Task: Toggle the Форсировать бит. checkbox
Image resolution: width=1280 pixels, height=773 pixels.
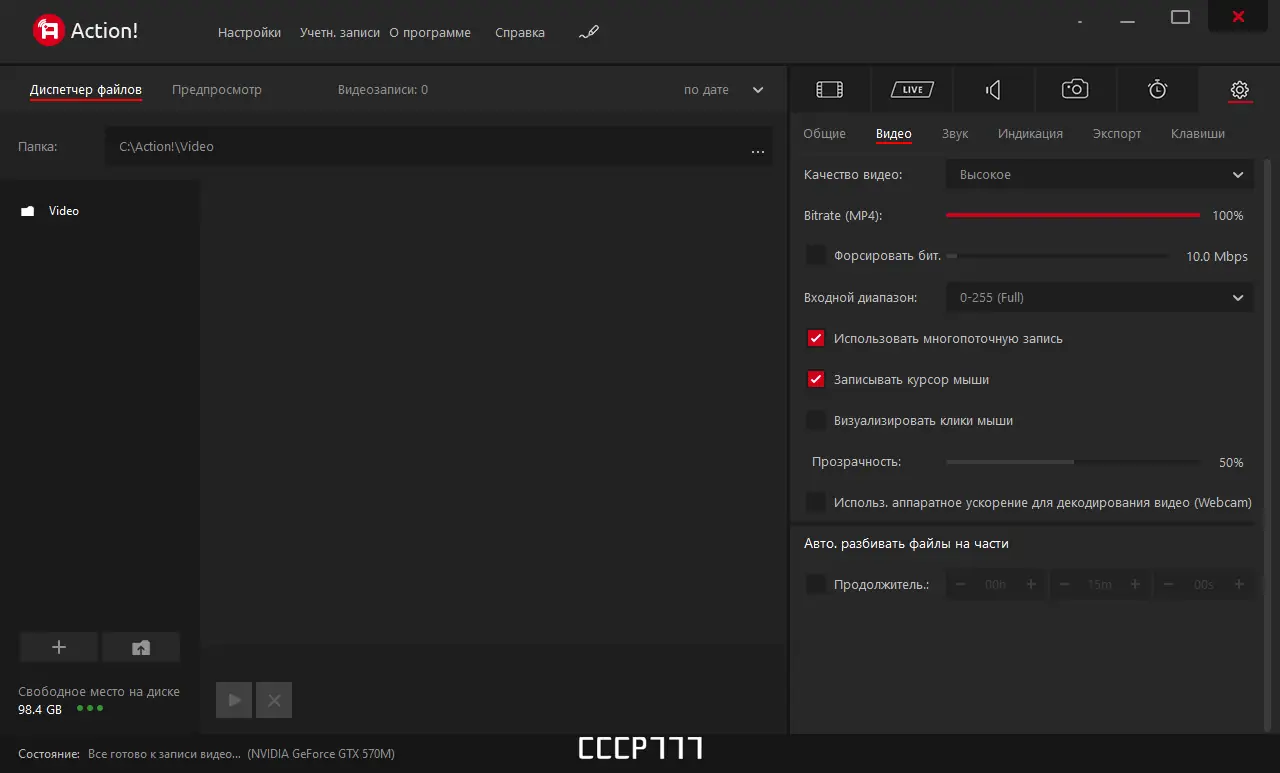Action: [816, 256]
